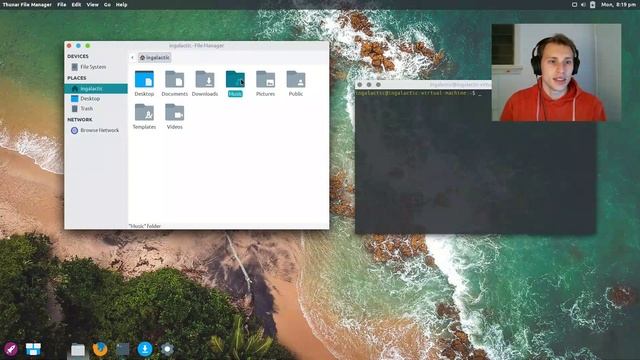Click the clock showing Mon, 8:19 pm

[x=618, y=4]
